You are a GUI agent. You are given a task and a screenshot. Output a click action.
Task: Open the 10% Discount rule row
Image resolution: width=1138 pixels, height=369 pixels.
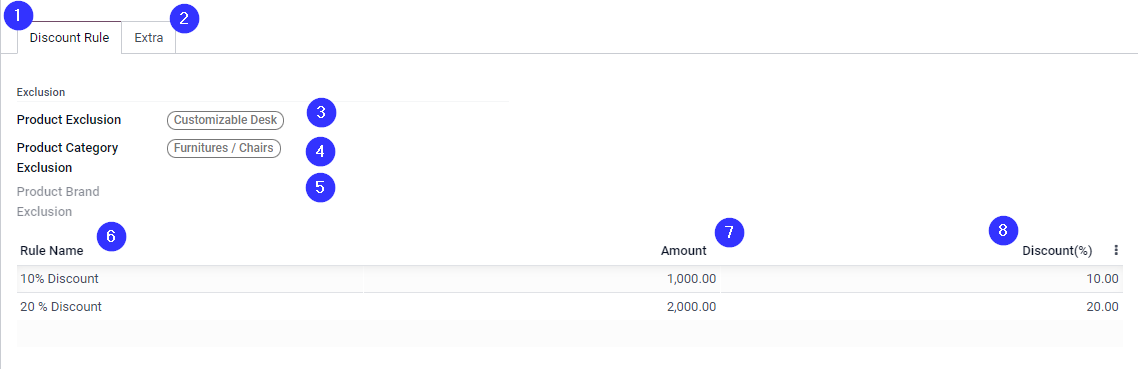point(570,279)
